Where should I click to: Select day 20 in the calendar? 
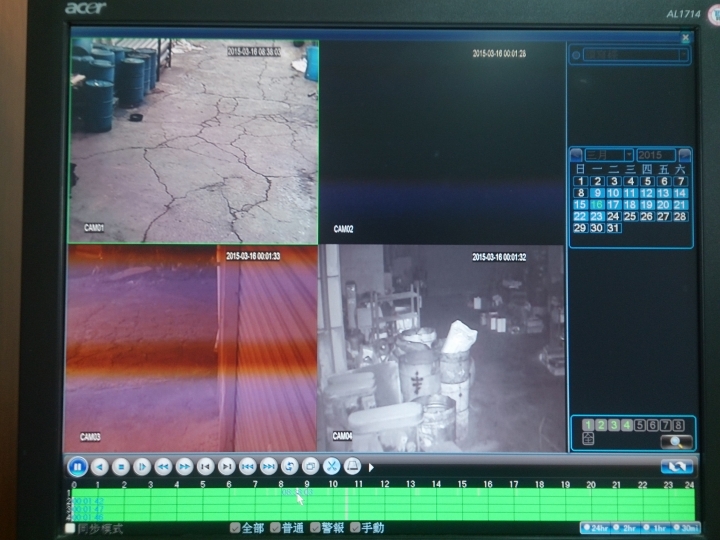[664, 205]
